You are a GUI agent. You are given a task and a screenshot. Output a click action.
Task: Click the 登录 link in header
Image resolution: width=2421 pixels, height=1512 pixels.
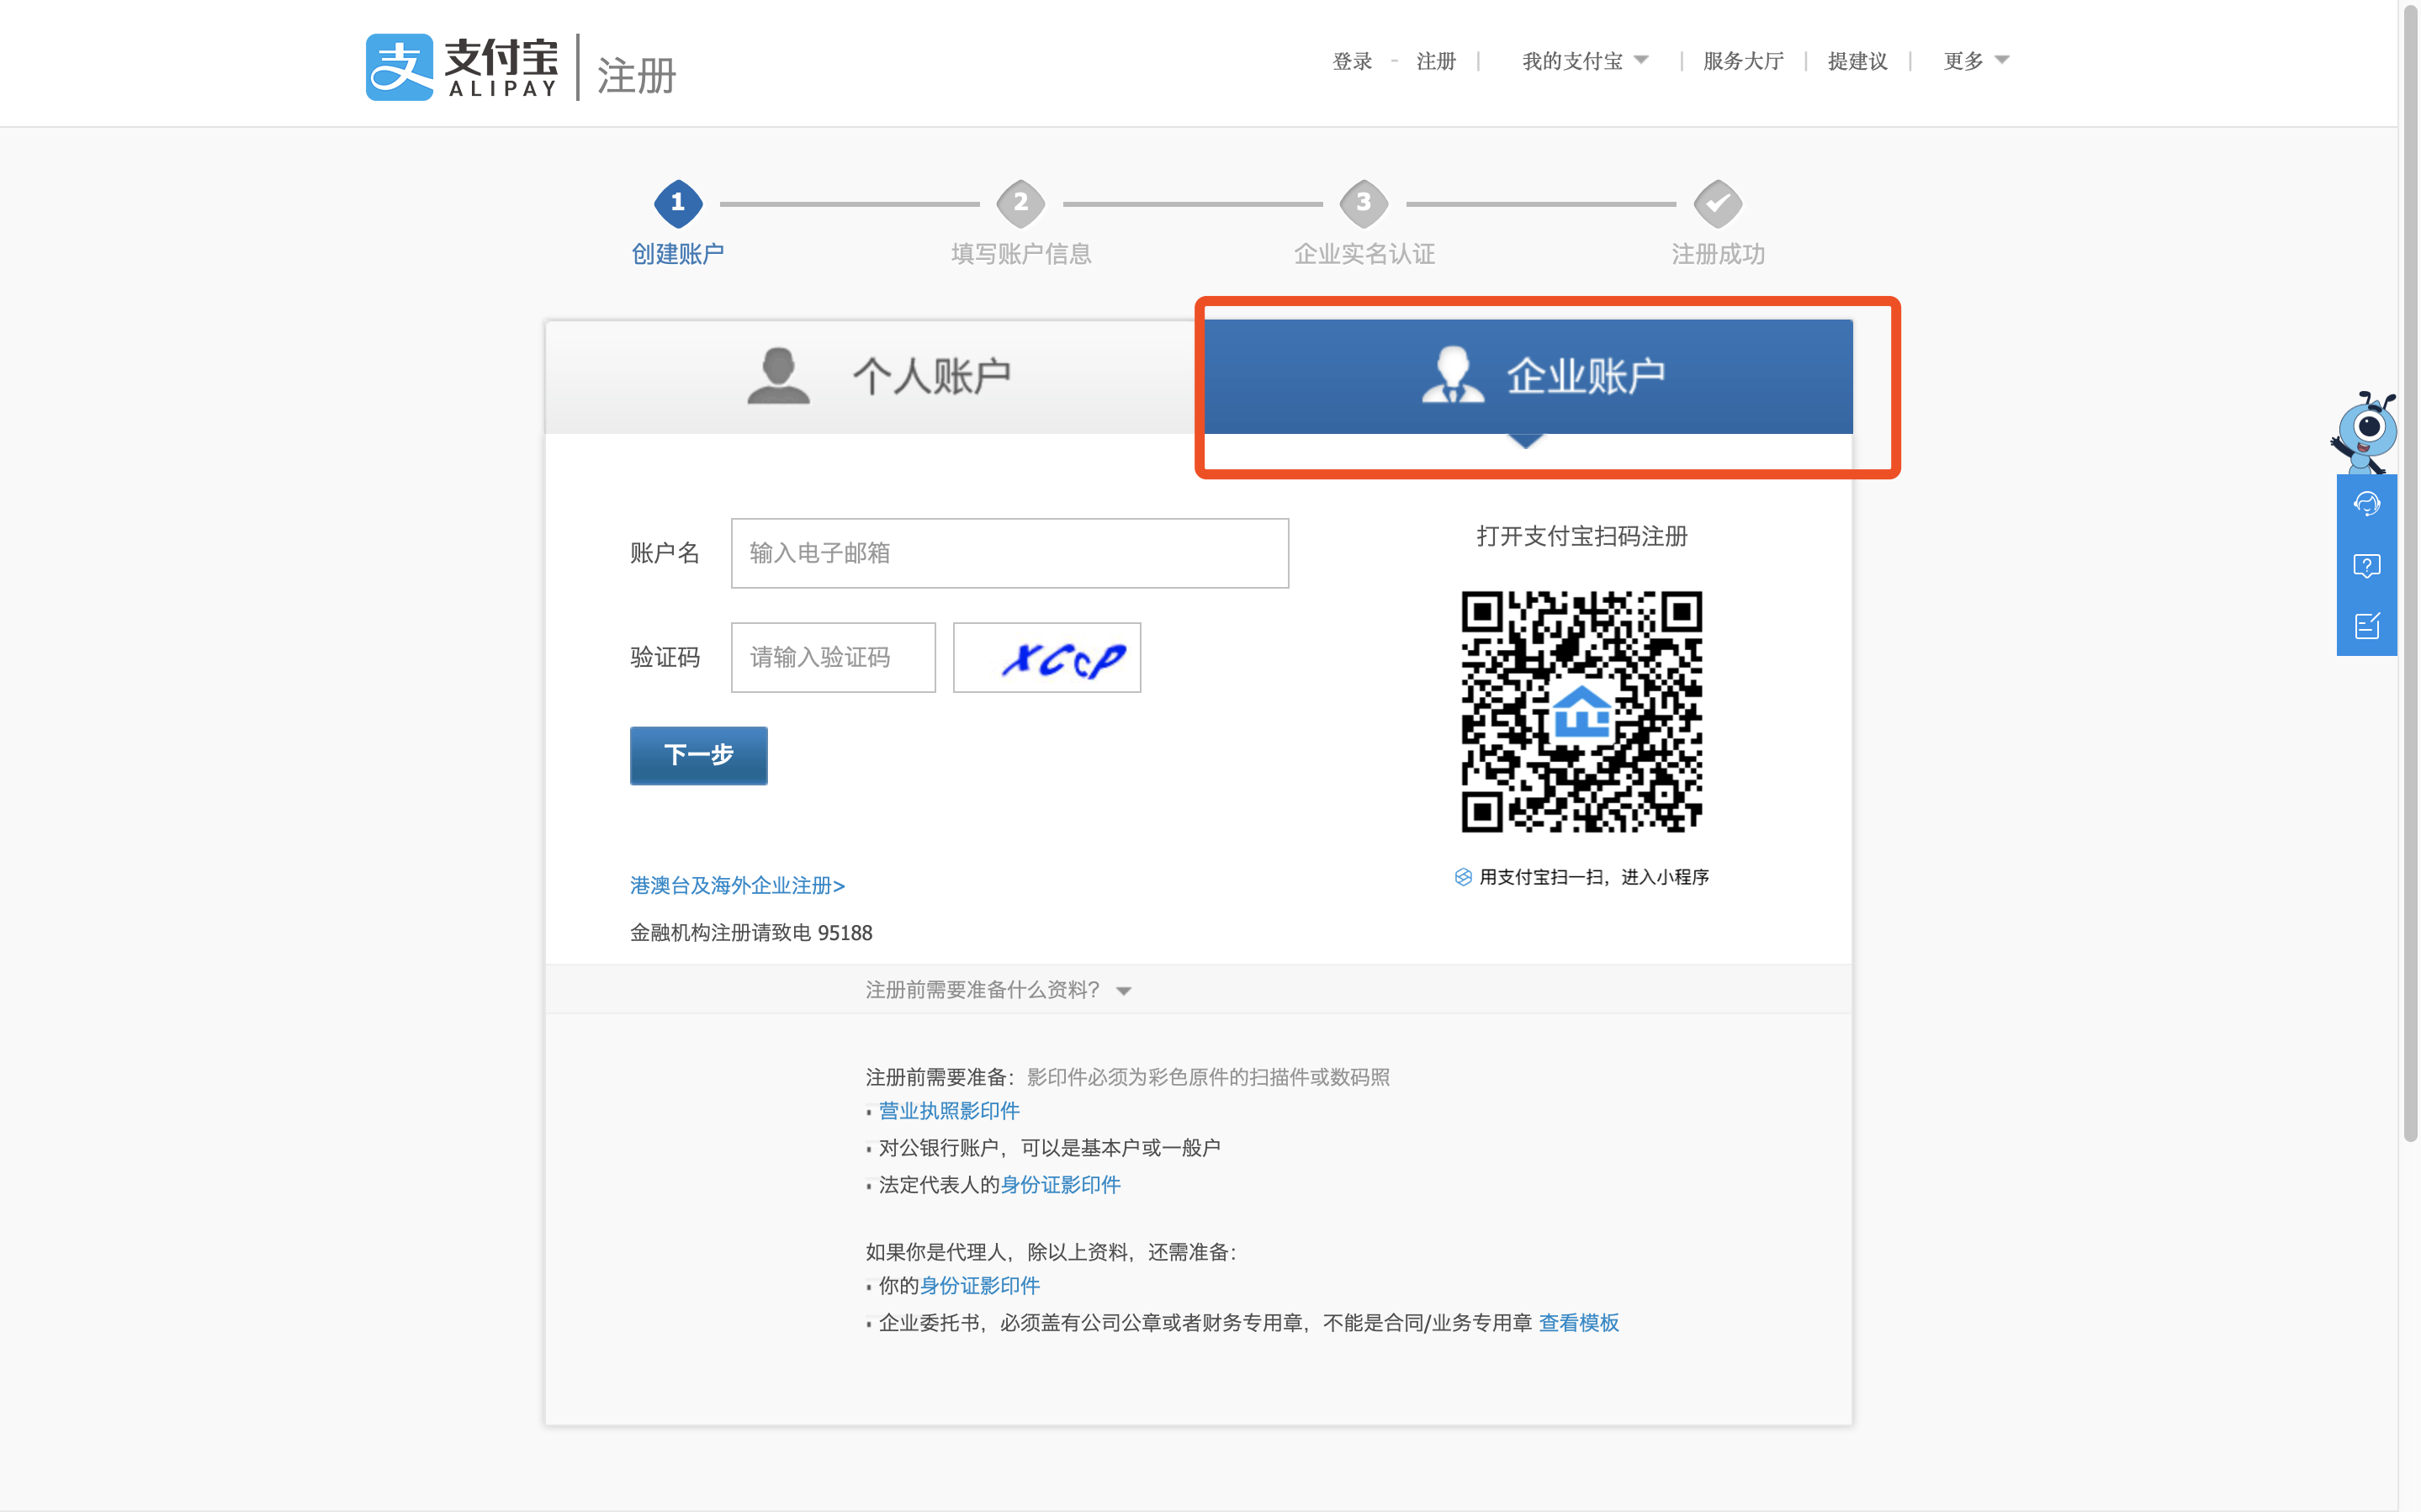point(1352,61)
